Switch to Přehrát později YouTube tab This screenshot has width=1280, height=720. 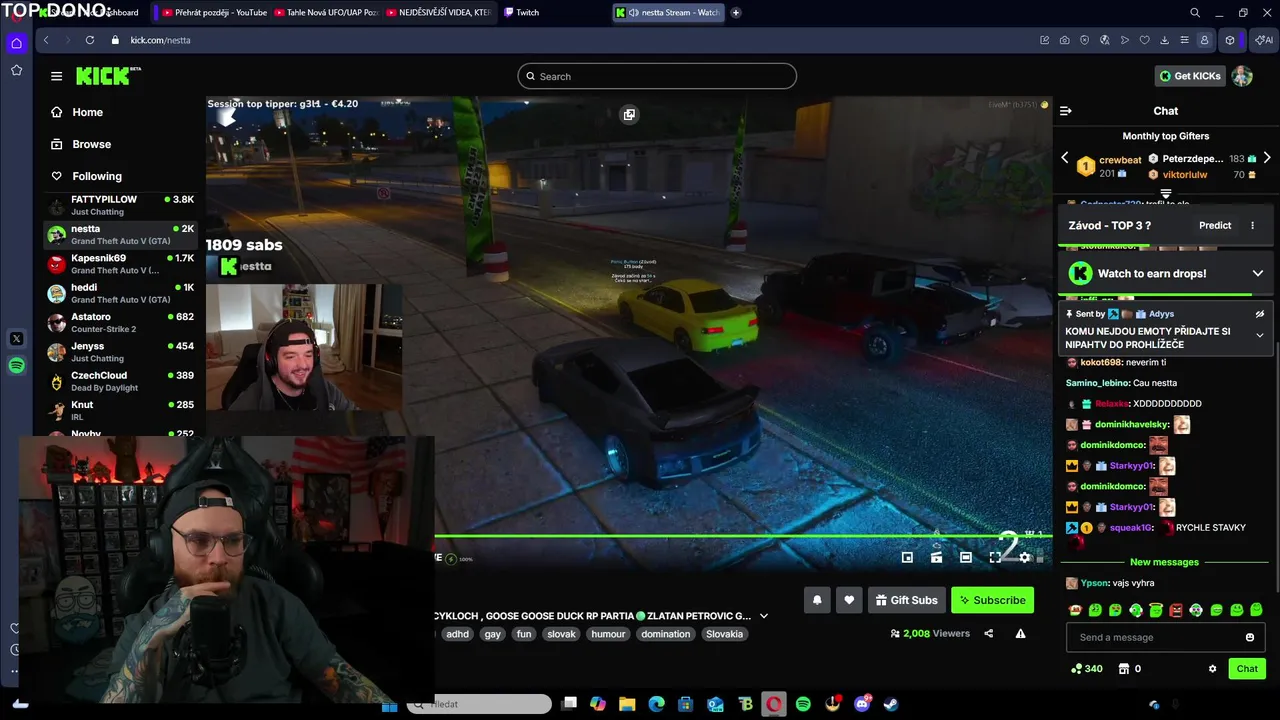(213, 12)
